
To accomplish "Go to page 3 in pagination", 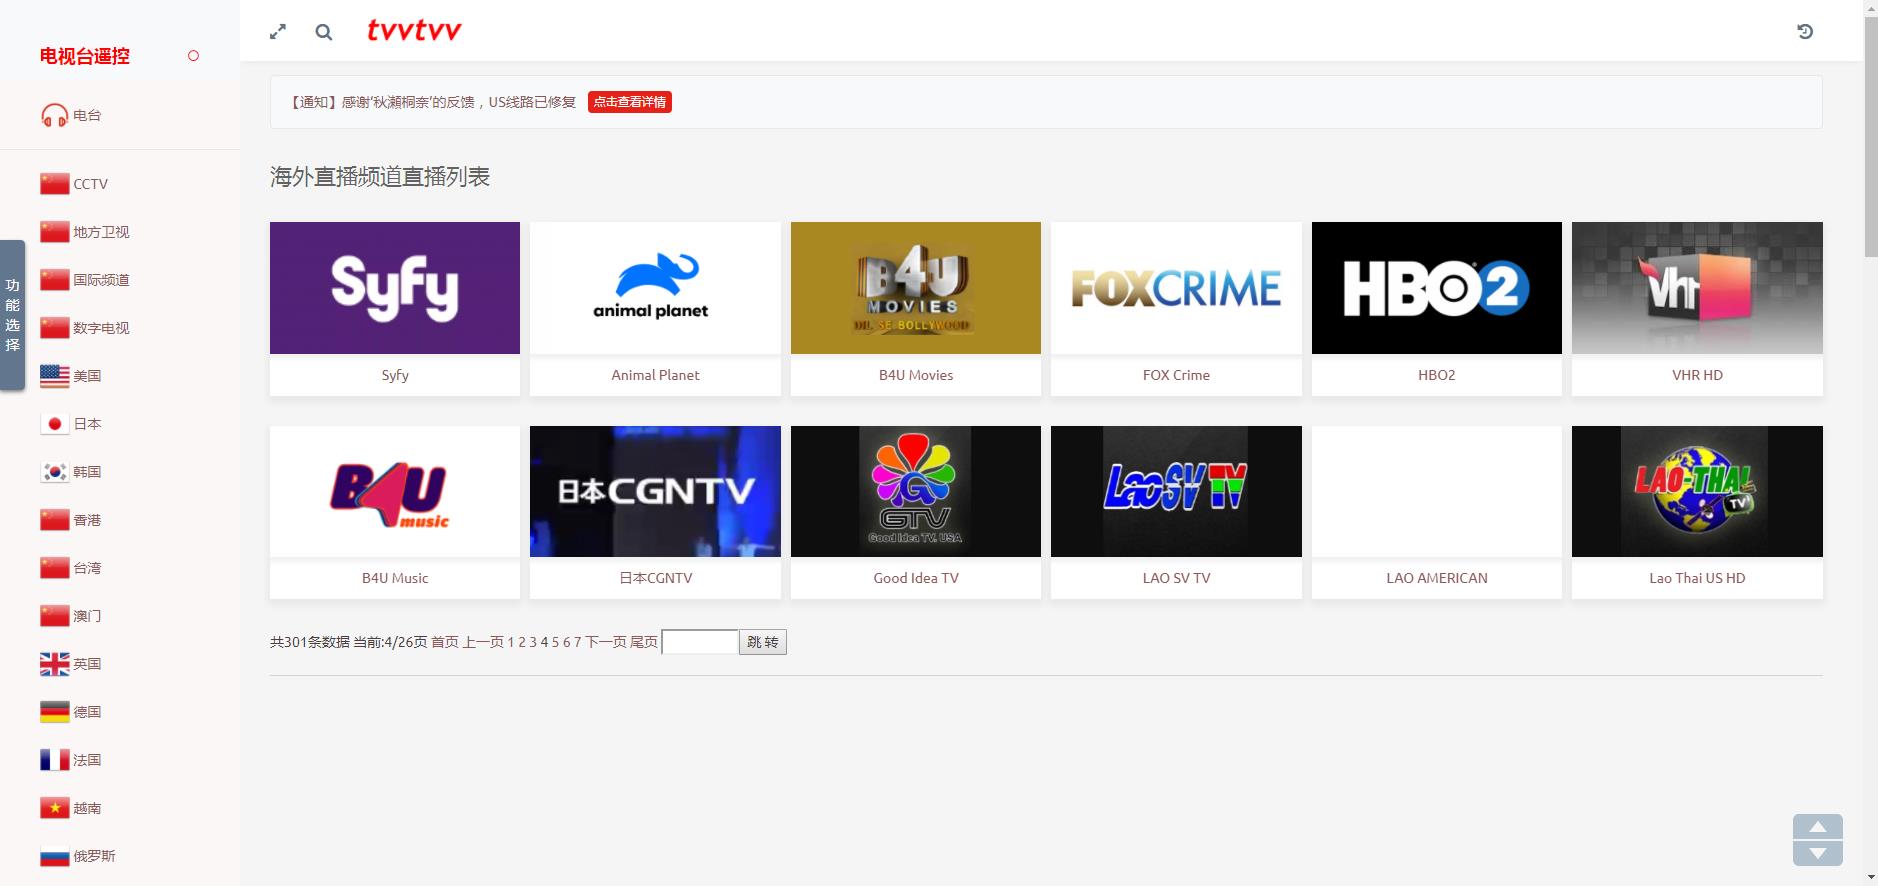I will point(533,642).
